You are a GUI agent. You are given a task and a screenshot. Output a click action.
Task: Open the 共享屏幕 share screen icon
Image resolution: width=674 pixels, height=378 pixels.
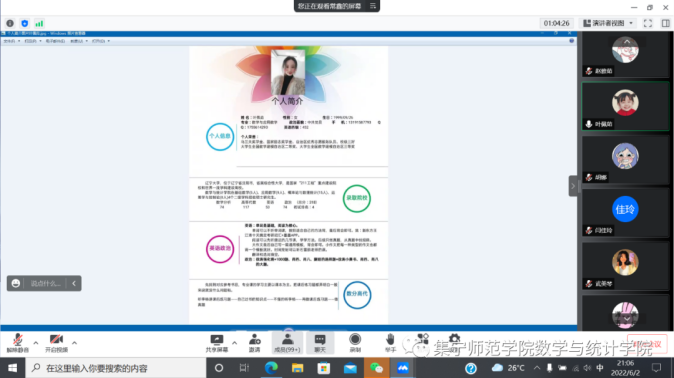[x=217, y=343]
